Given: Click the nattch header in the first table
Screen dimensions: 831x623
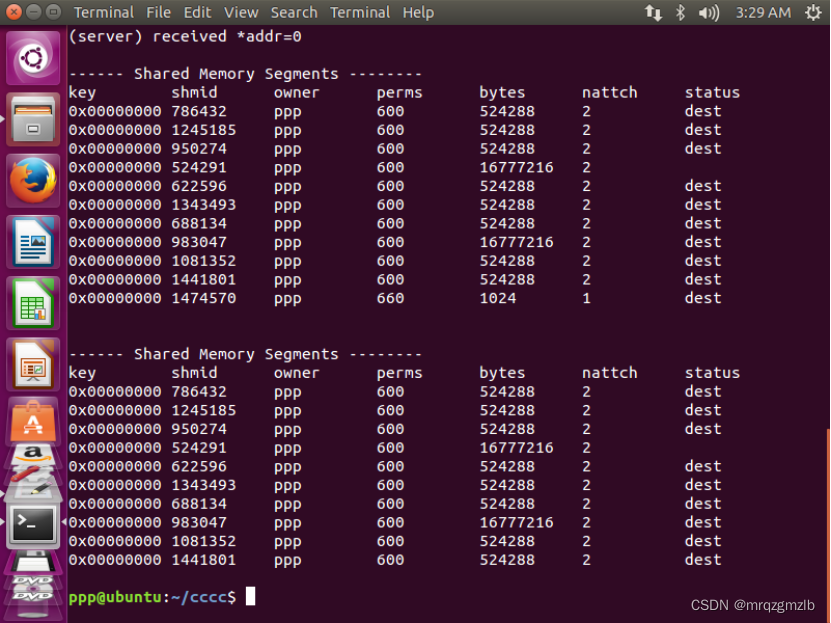Looking at the screenshot, I should tap(609, 93).
